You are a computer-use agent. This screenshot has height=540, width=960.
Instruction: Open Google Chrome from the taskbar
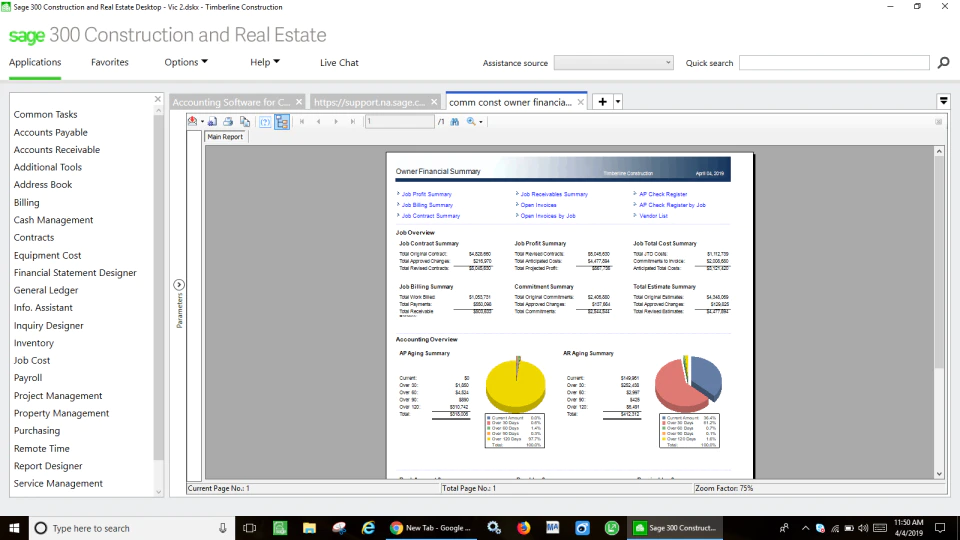(430, 528)
